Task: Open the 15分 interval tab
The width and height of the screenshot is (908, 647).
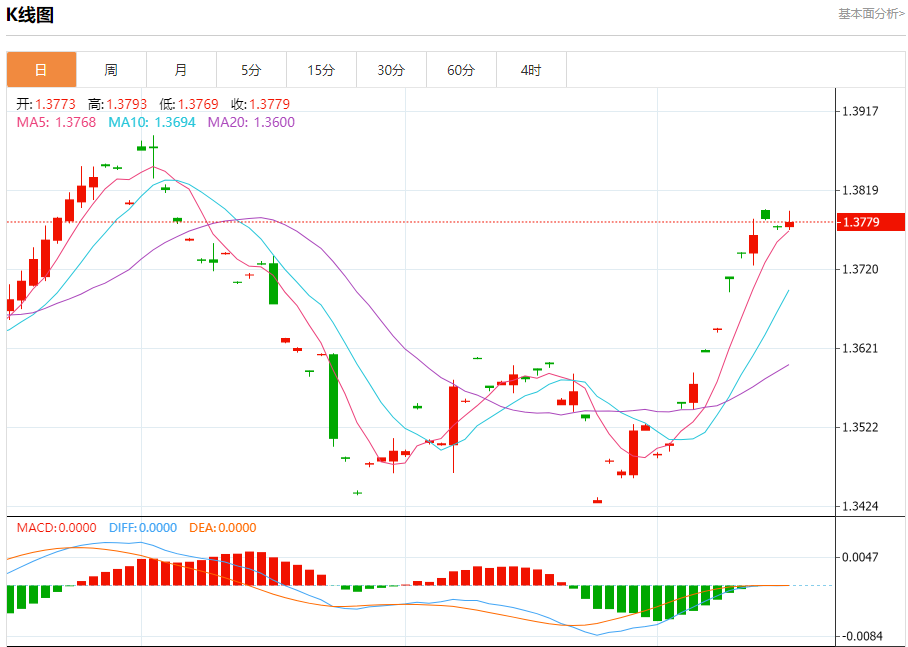Action: 321,70
